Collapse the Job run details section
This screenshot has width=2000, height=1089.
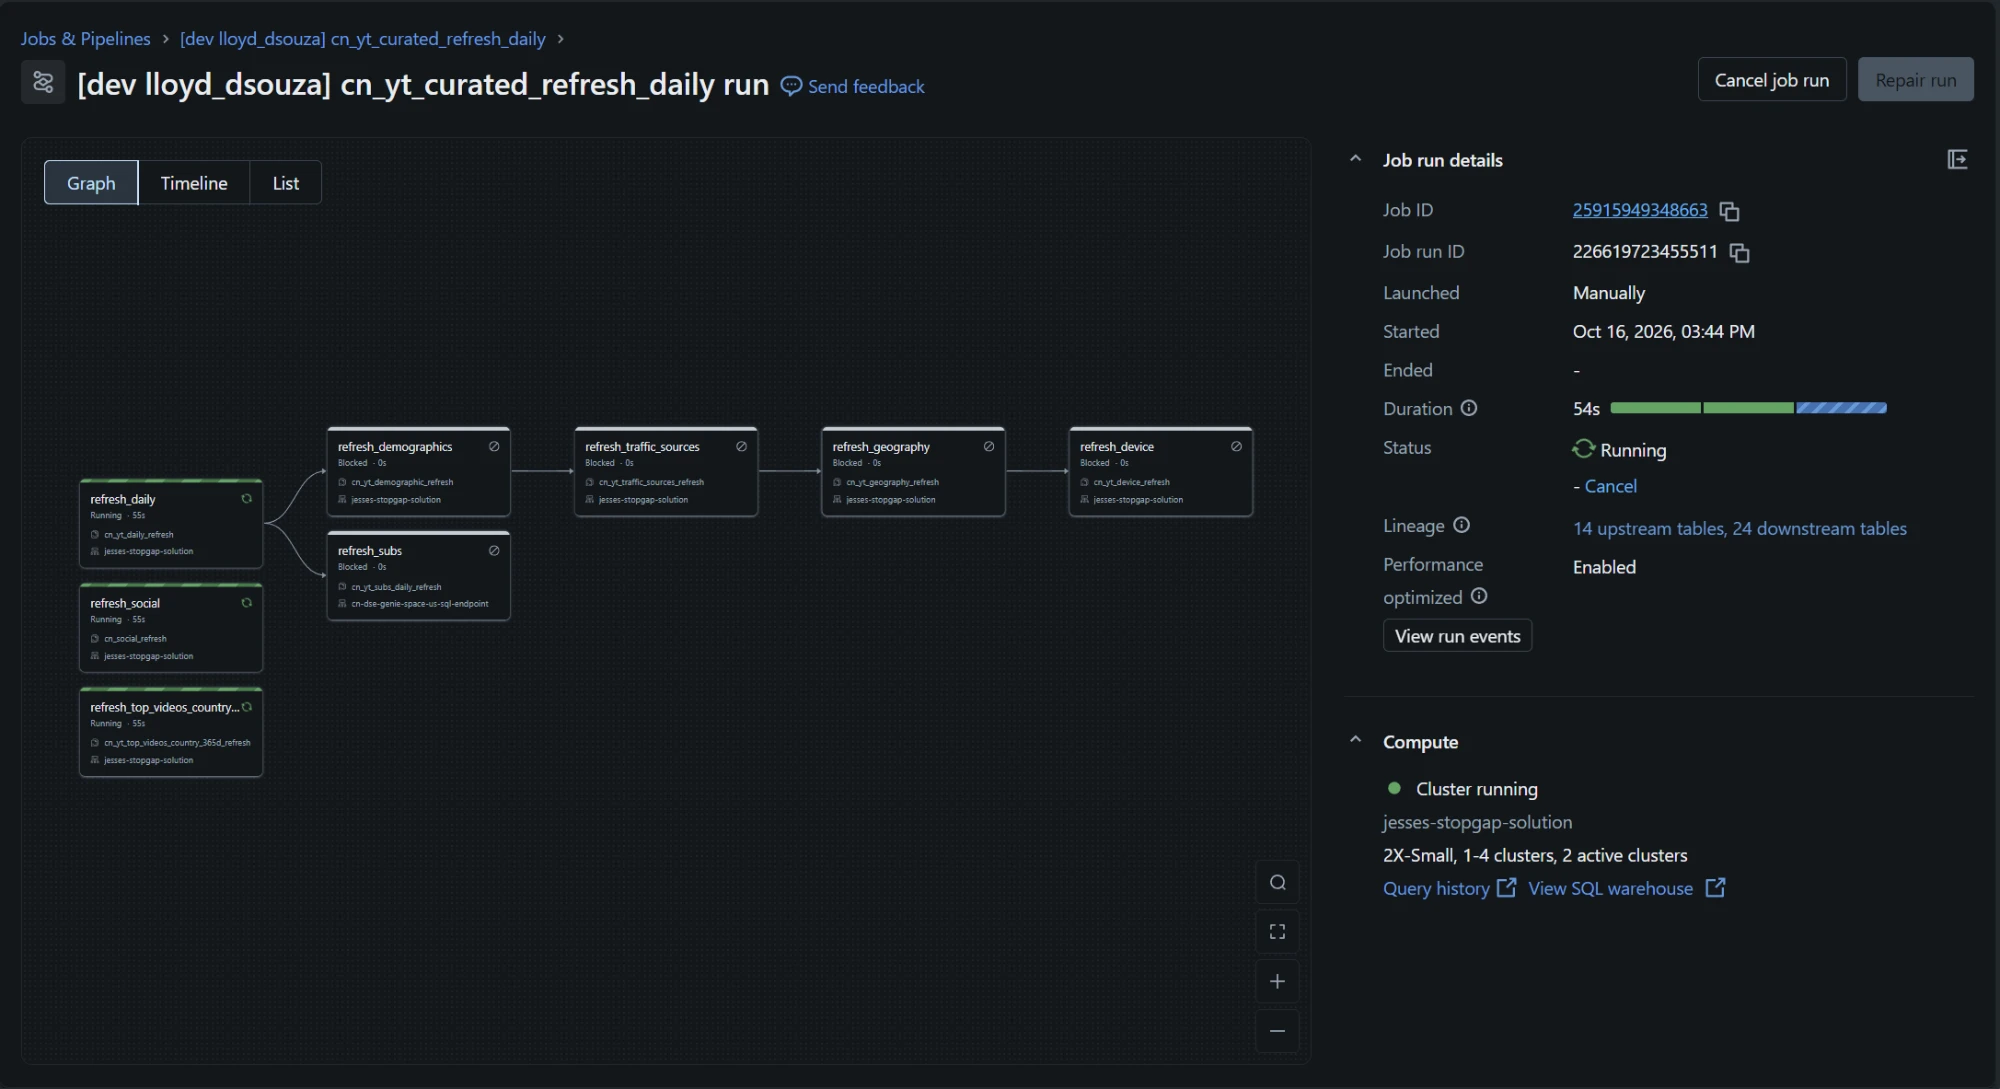point(1355,159)
